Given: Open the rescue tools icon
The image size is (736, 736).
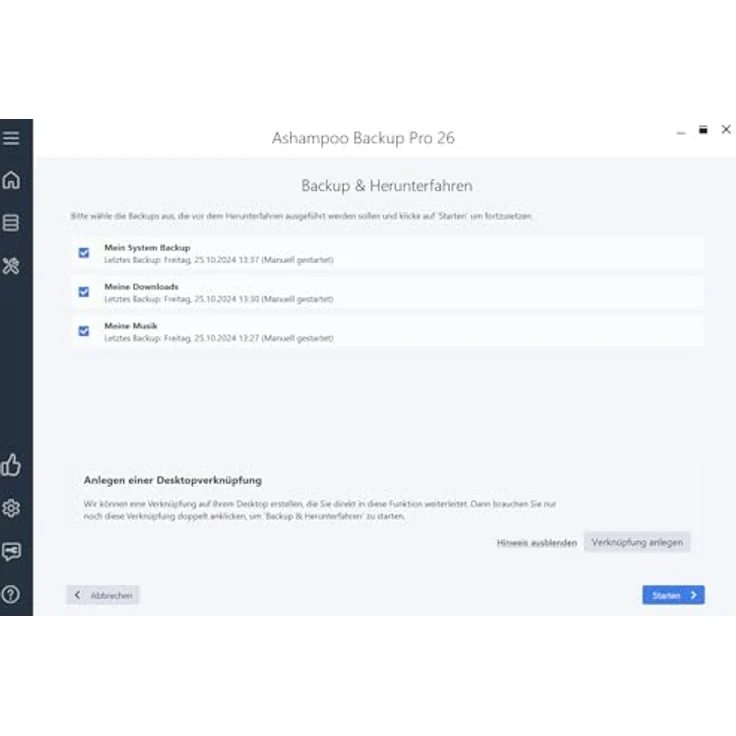Looking at the screenshot, I should [11, 266].
